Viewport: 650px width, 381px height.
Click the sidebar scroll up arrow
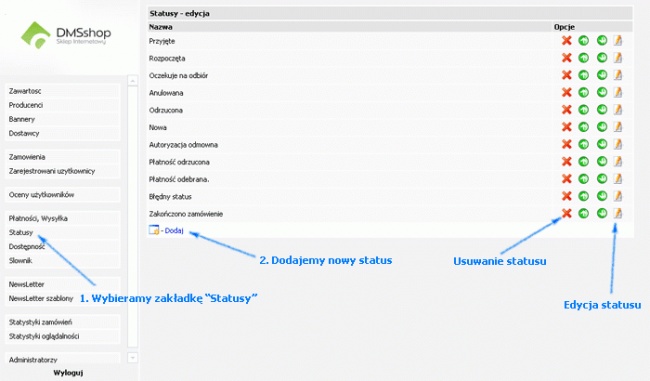click(x=133, y=80)
